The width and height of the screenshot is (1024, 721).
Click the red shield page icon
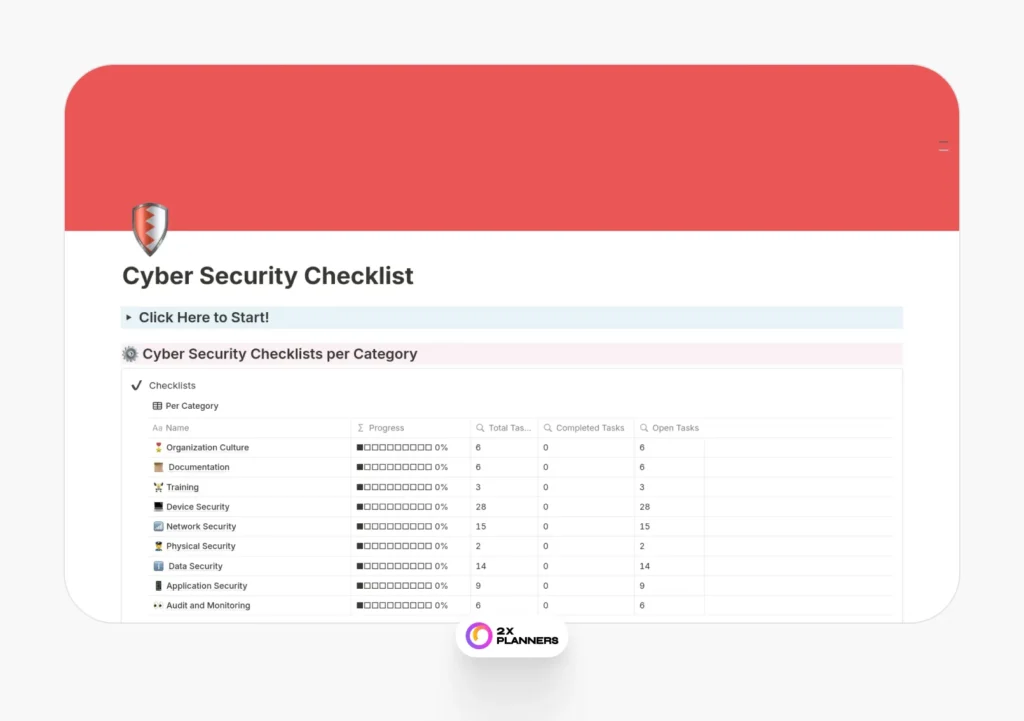tap(150, 228)
